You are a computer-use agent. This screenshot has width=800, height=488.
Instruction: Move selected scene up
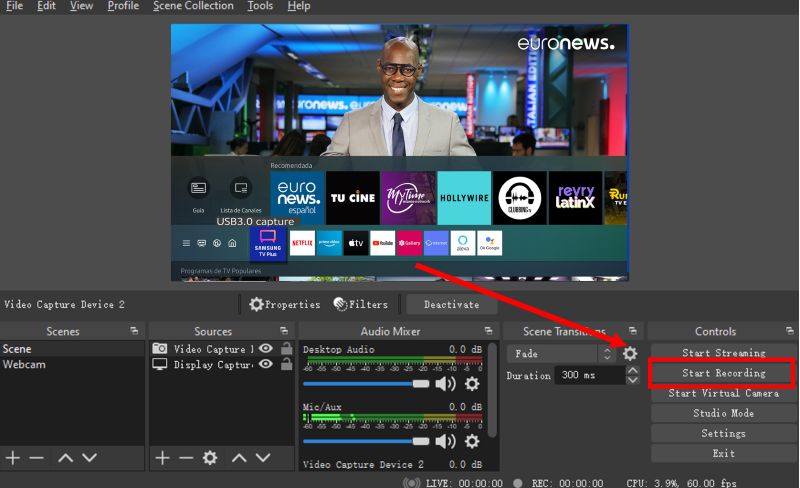65,458
